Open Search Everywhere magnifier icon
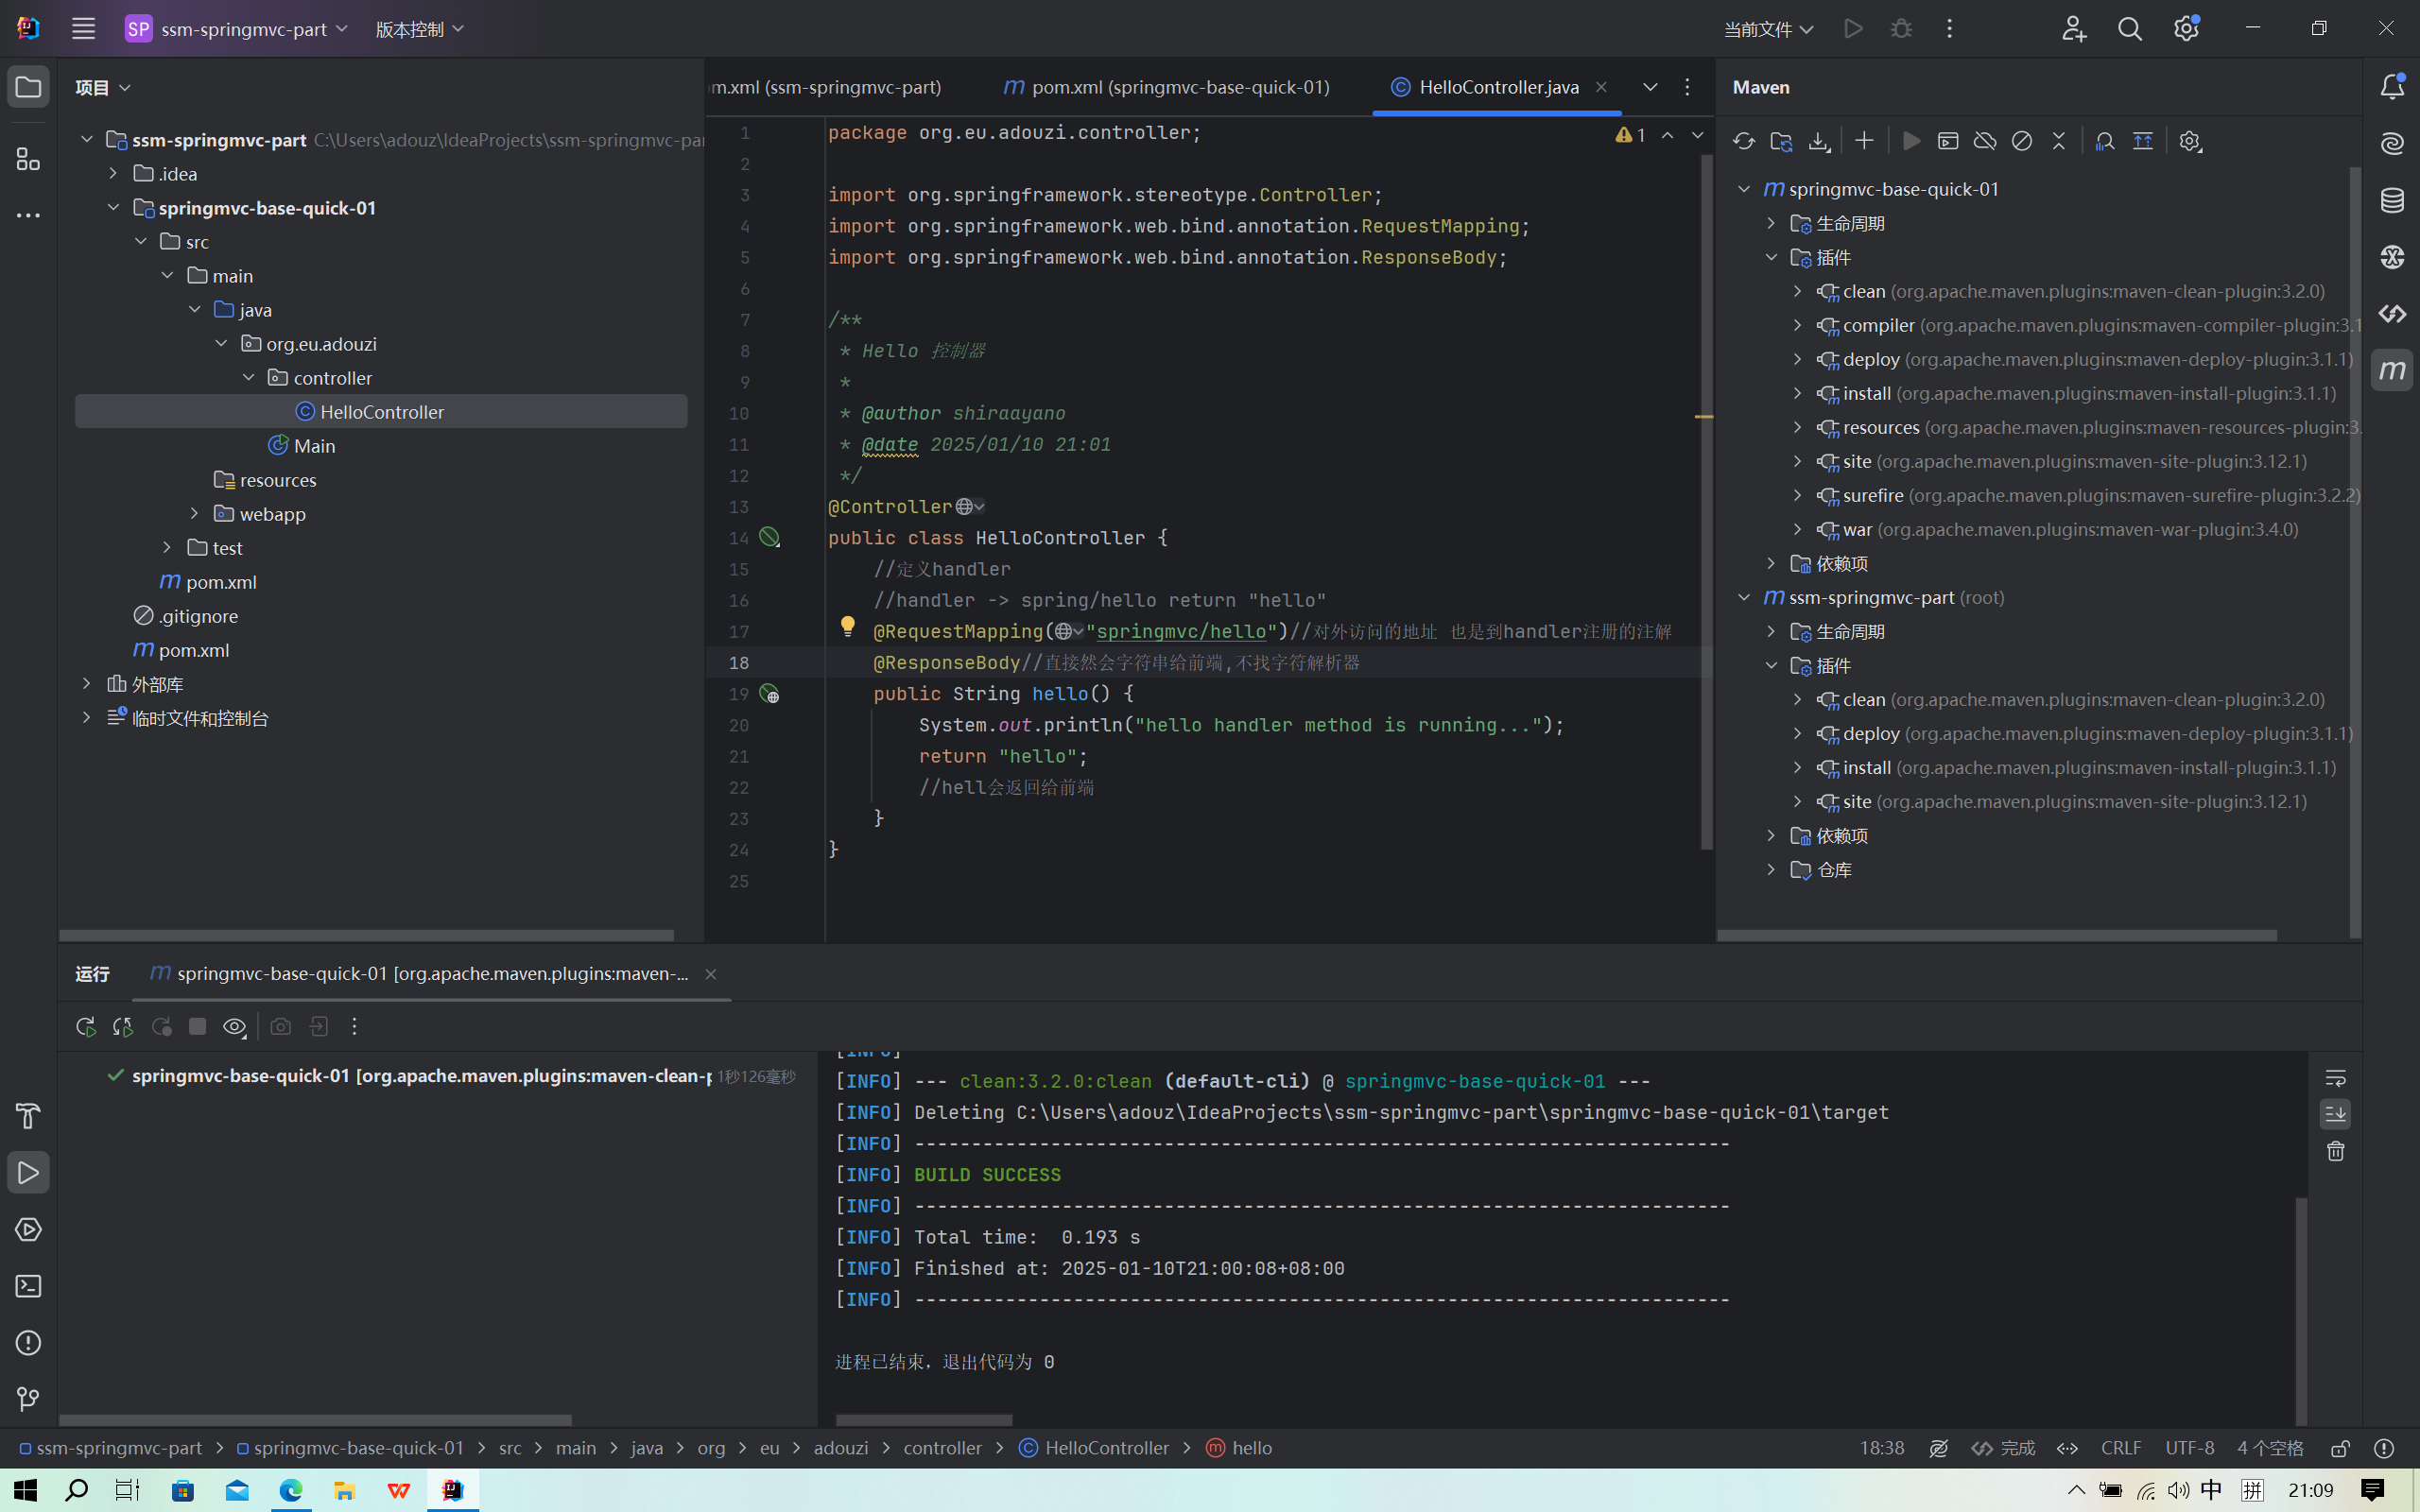The image size is (2420, 1512). tap(2130, 29)
